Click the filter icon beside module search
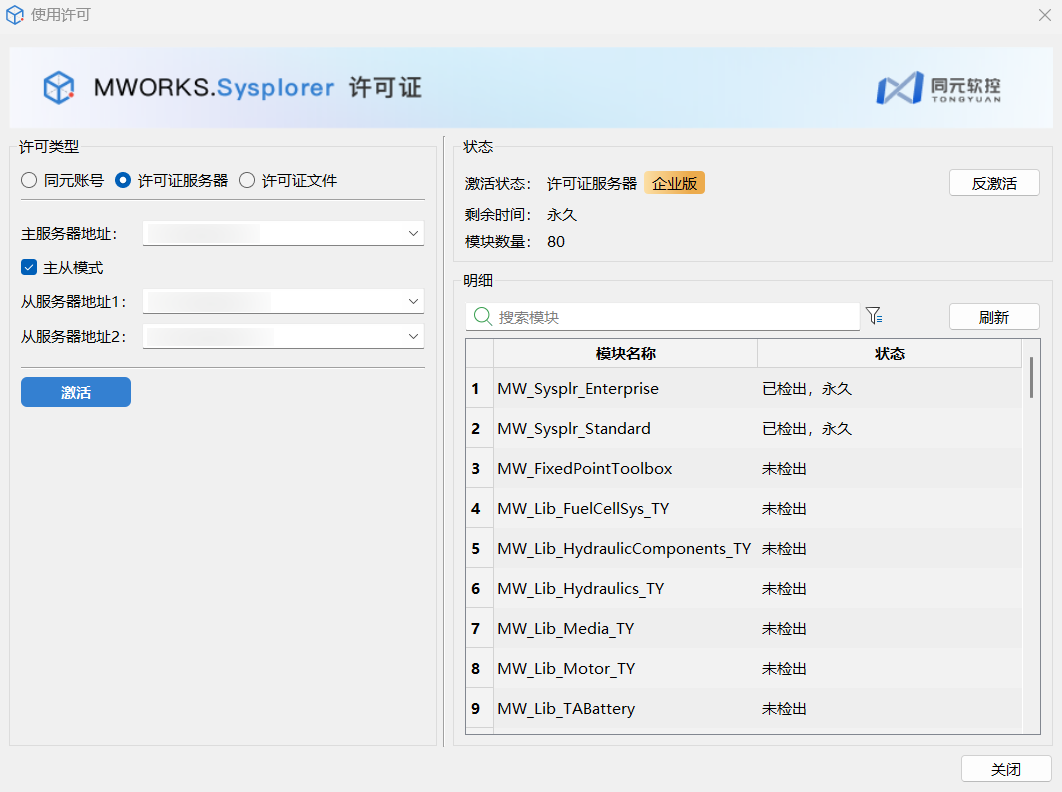 coord(874,316)
